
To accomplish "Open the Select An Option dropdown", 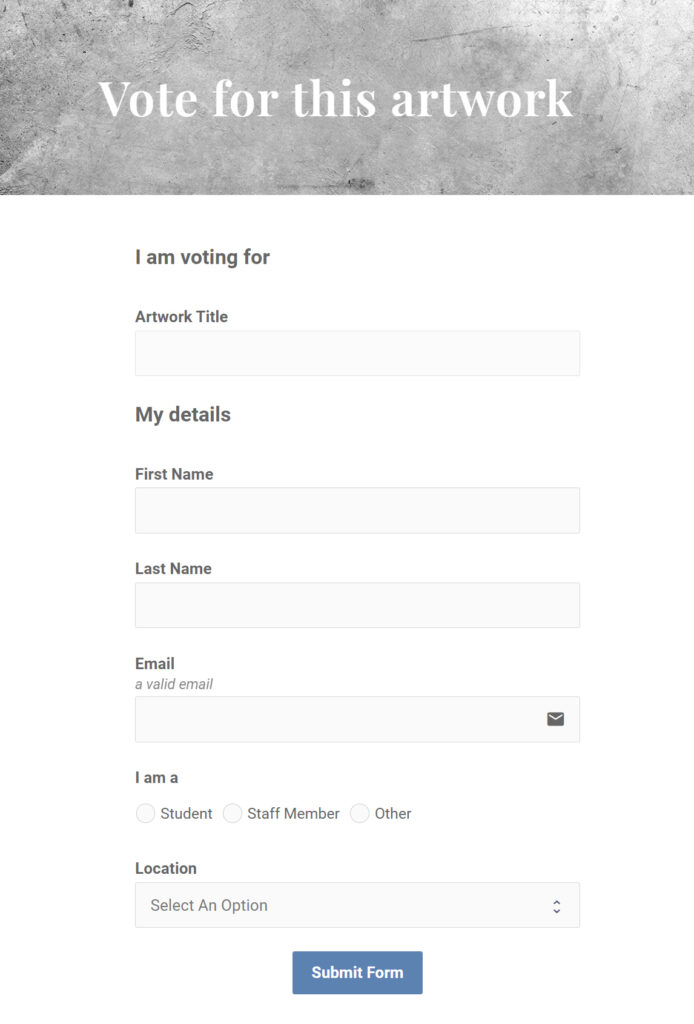I will coord(357,905).
